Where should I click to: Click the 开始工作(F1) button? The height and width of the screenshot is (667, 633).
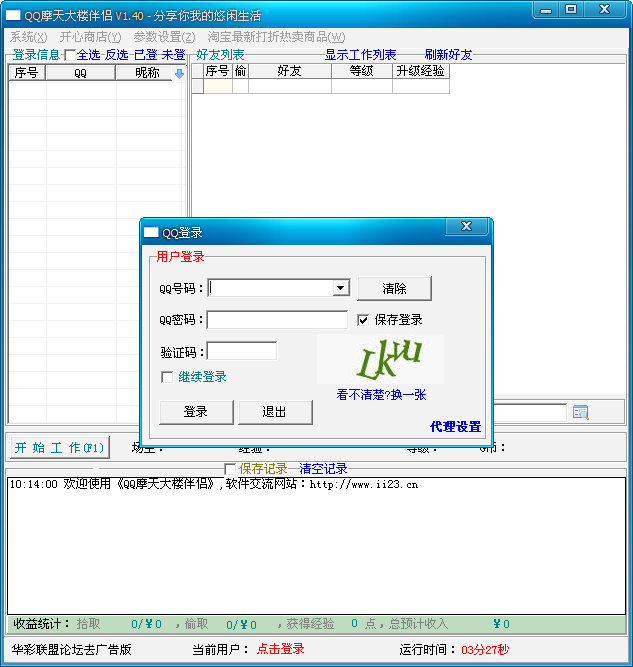click(x=60, y=448)
